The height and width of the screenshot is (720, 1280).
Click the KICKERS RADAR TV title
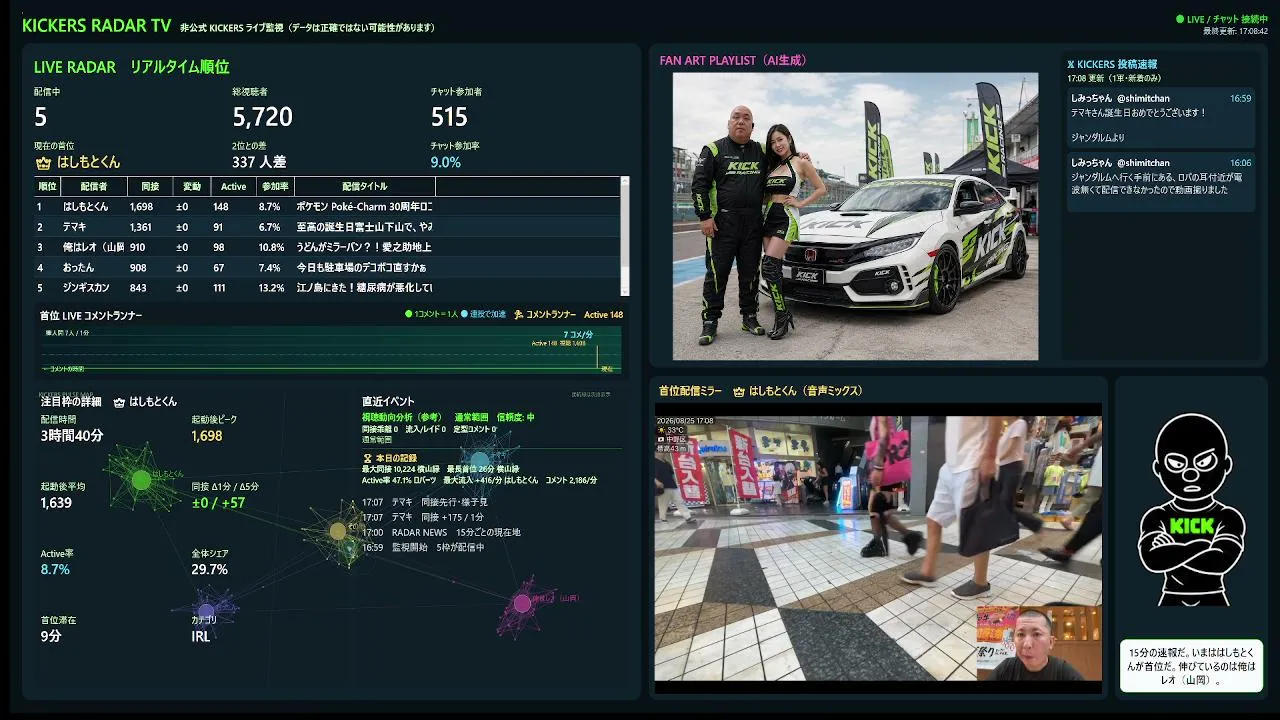[96, 26]
